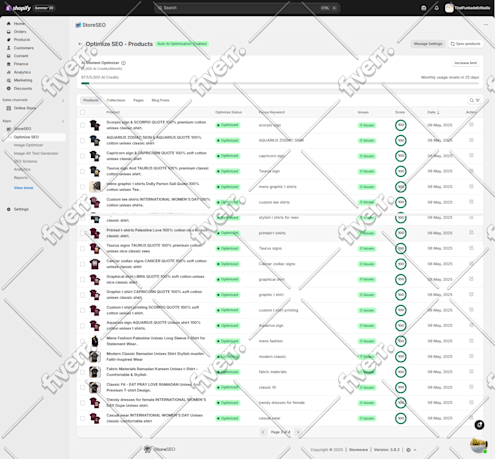The image size is (495, 459).
Task: Switch to the Pages tab
Action: tap(138, 100)
